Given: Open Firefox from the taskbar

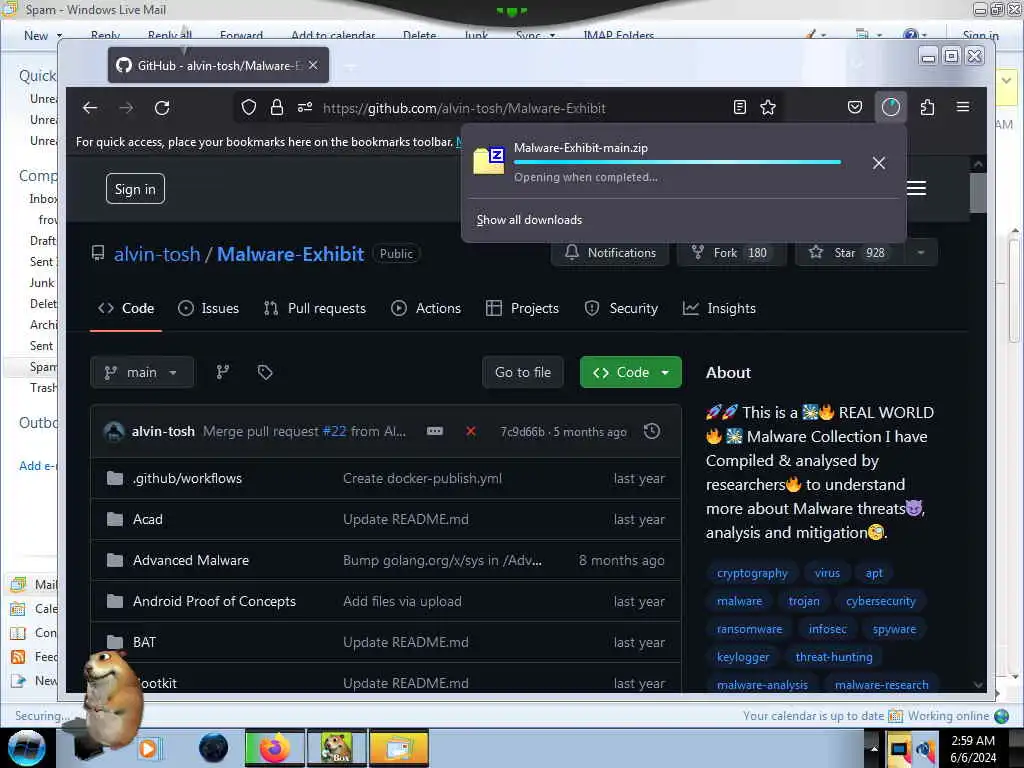Looking at the screenshot, I should (274, 748).
